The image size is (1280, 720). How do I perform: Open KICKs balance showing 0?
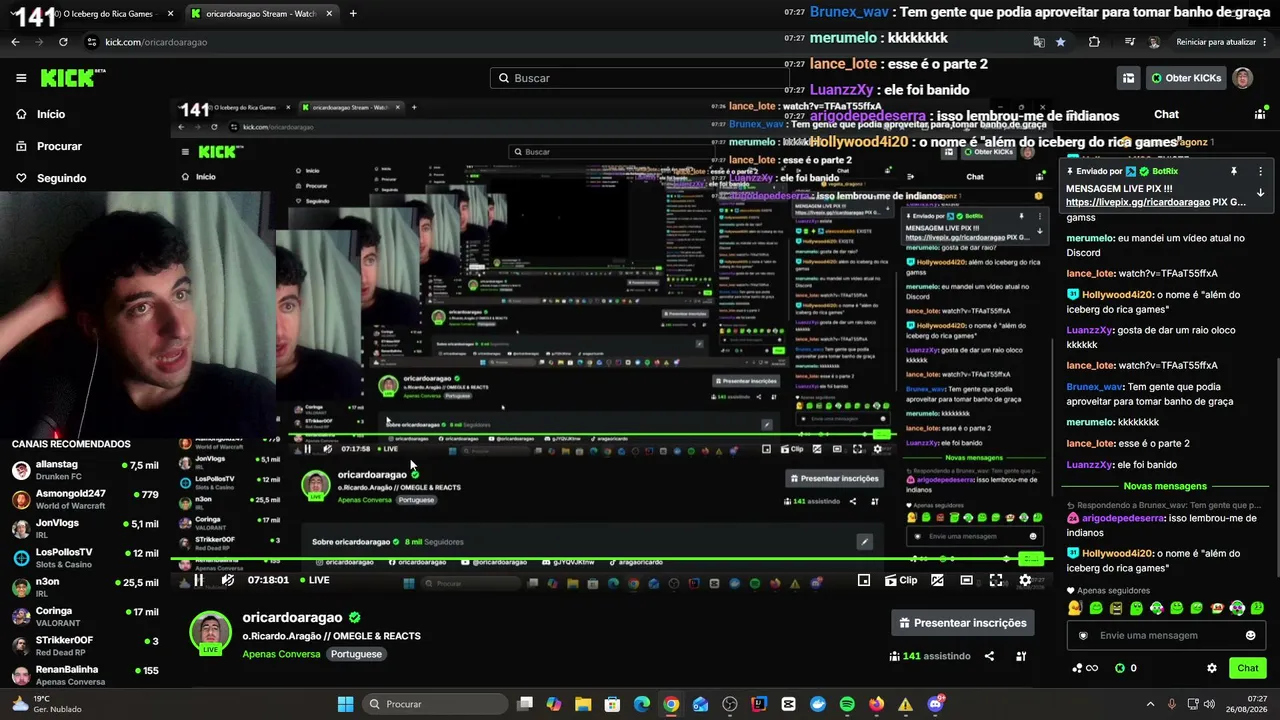click(1126, 668)
